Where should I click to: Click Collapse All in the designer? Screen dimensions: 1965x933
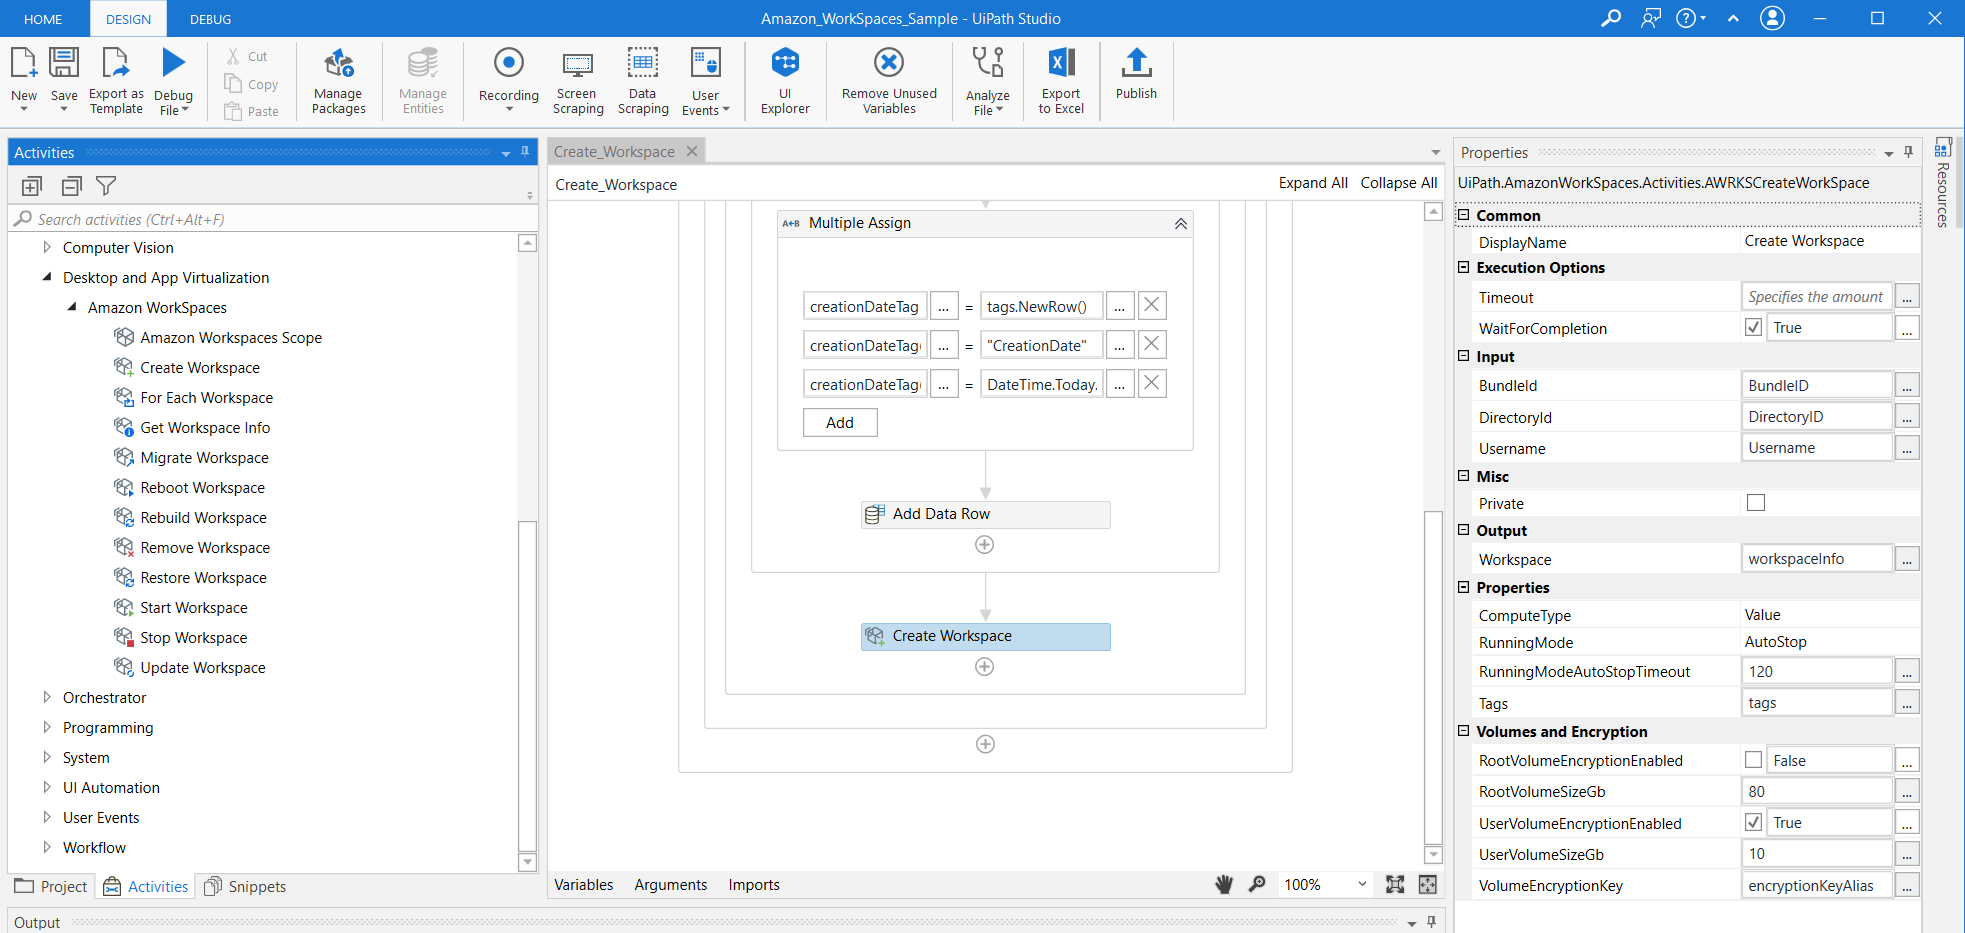pyautogui.click(x=1399, y=183)
